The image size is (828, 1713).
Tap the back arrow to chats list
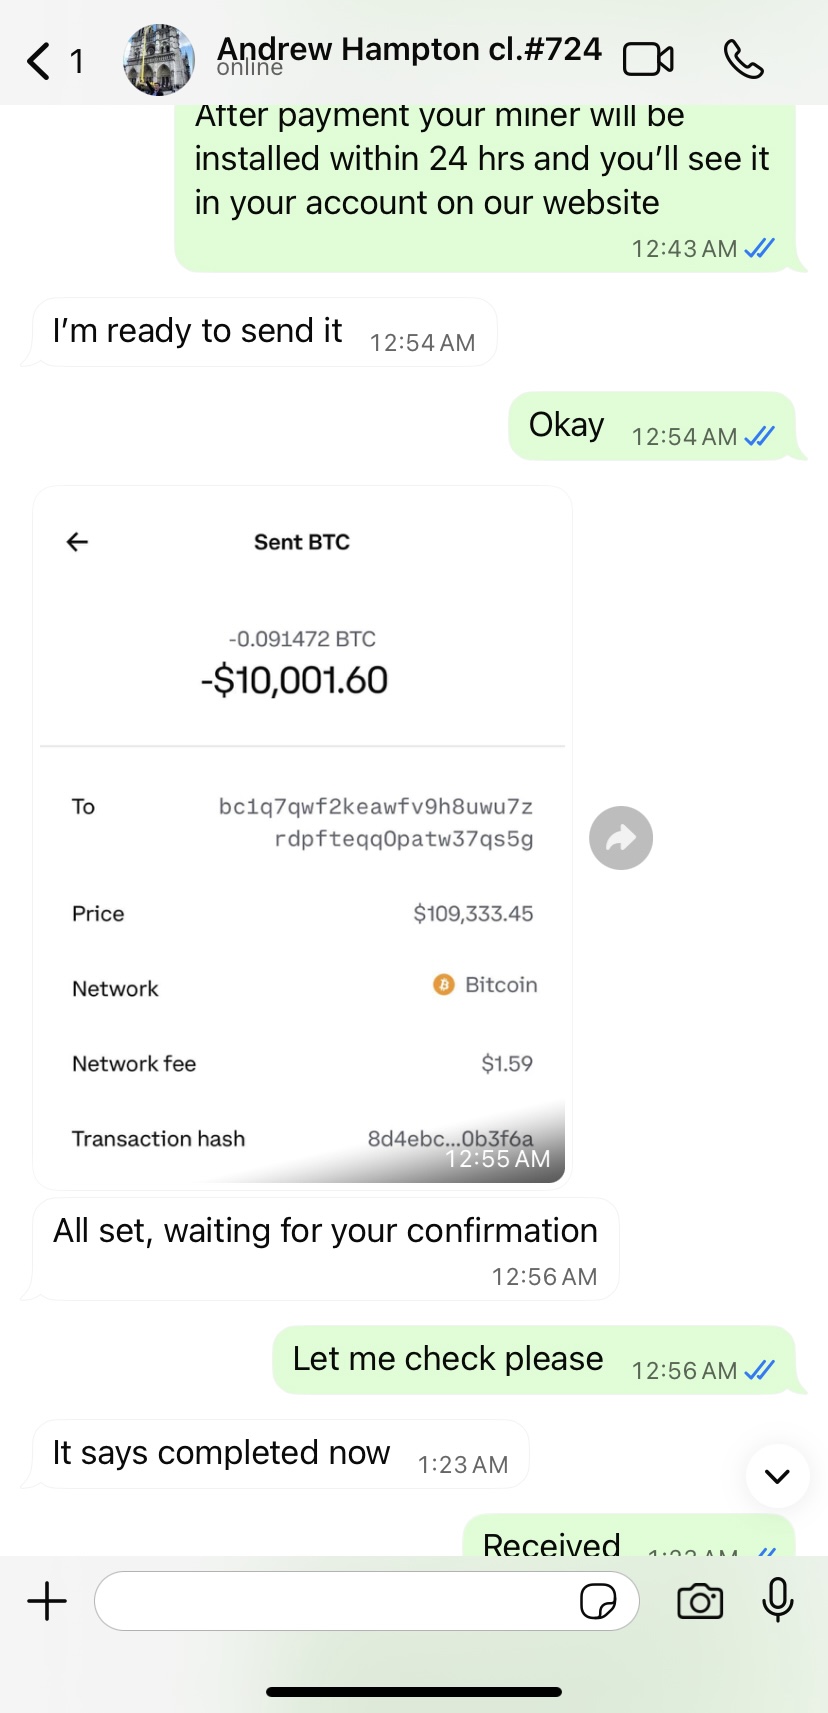click(x=39, y=61)
